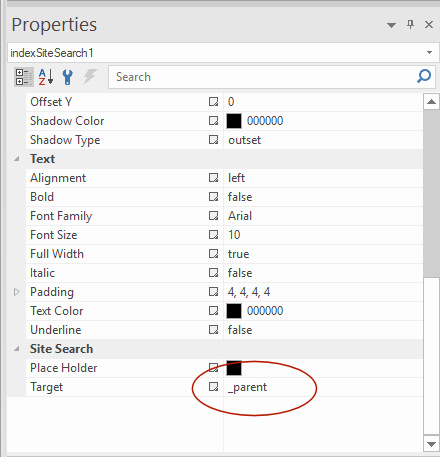Click the marker box beside Target

(213, 387)
